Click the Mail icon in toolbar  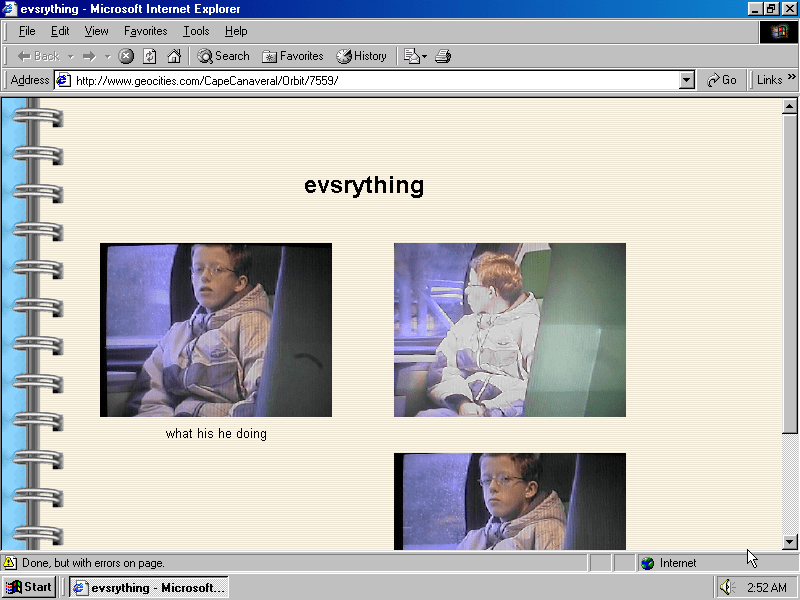point(412,56)
